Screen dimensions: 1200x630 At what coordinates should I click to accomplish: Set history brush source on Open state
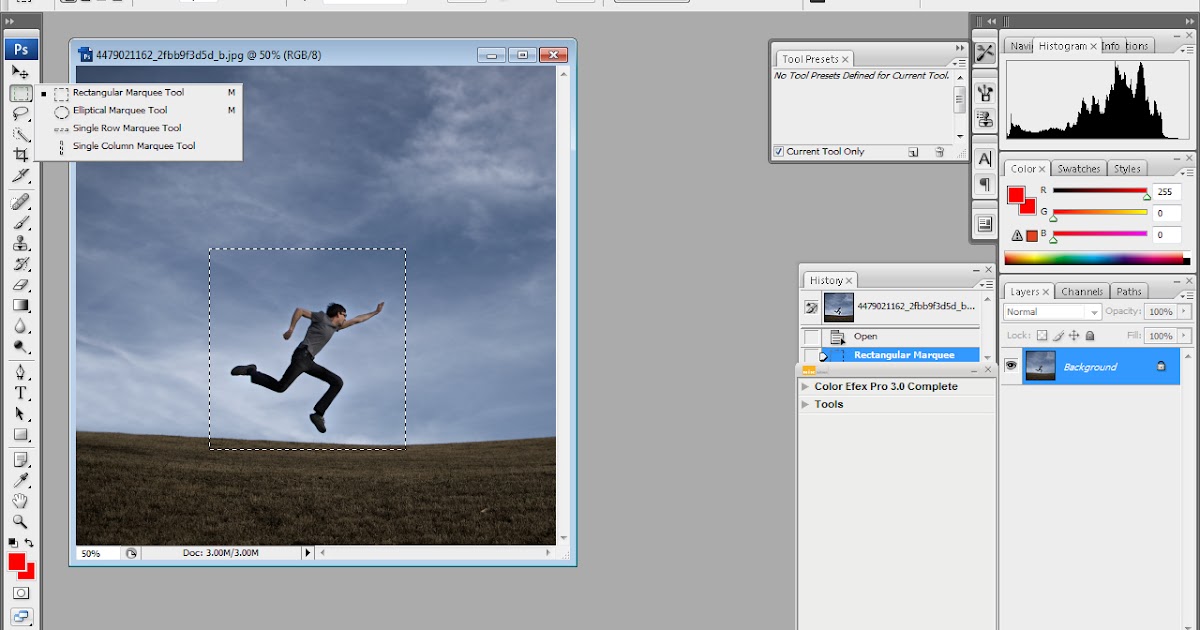(812, 337)
